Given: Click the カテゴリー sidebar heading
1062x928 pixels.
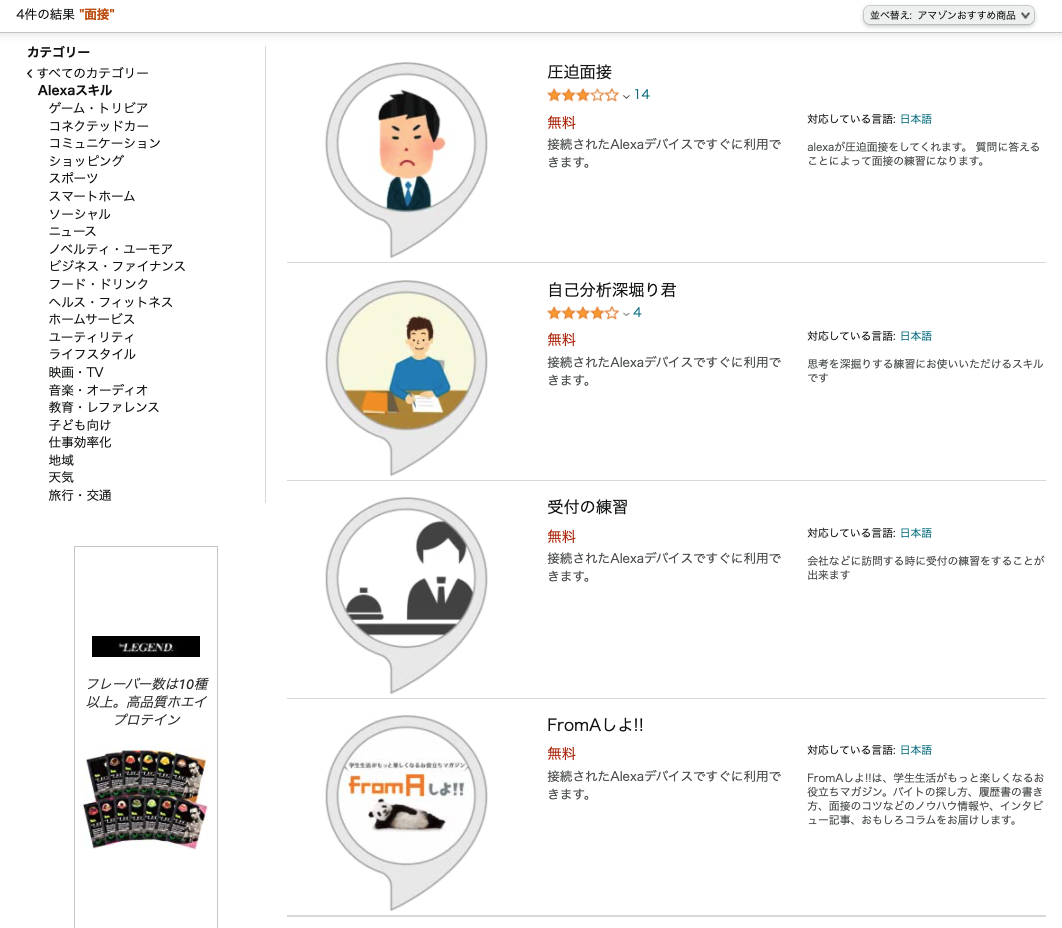Looking at the screenshot, I should (58, 52).
